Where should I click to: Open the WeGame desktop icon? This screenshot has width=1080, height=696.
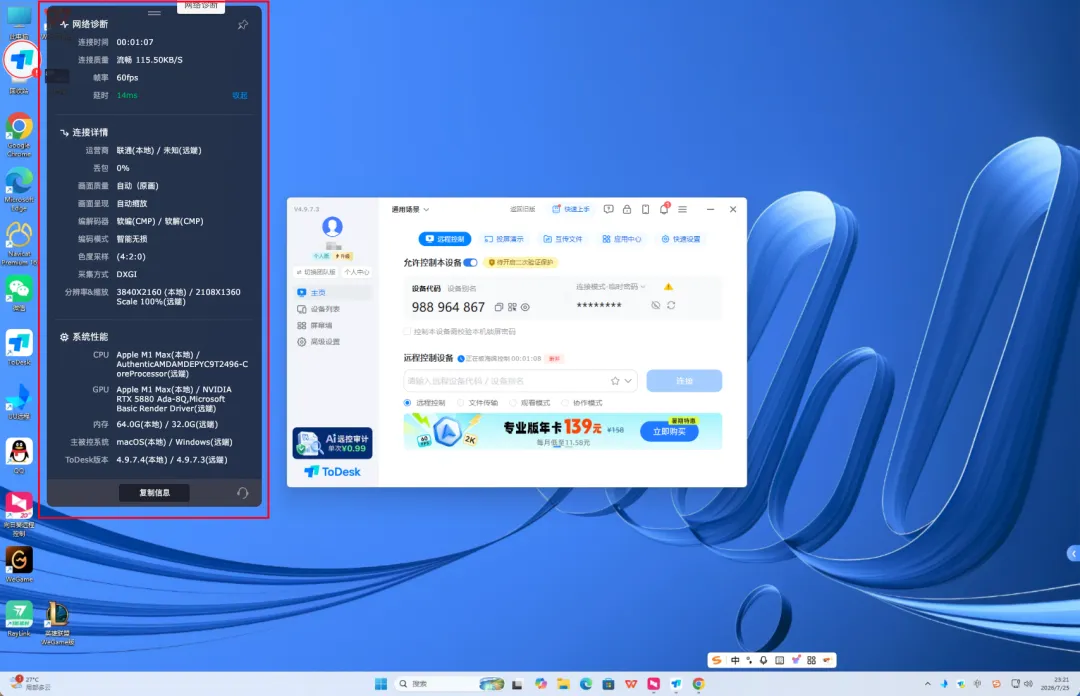19,565
